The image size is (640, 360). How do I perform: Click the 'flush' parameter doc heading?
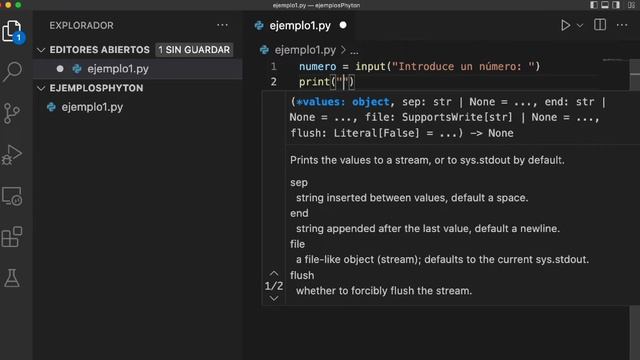302,275
